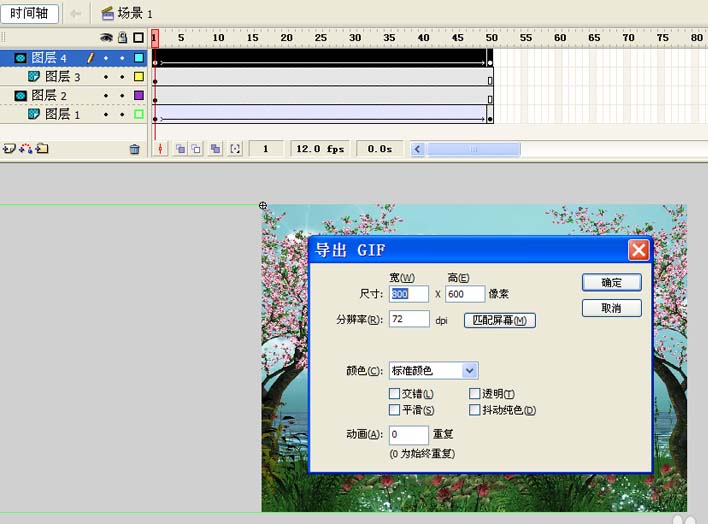Viewport: 708px width, 524px height.
Task: Toggle visibility dot of 图层 4
Action: (106, 58)
